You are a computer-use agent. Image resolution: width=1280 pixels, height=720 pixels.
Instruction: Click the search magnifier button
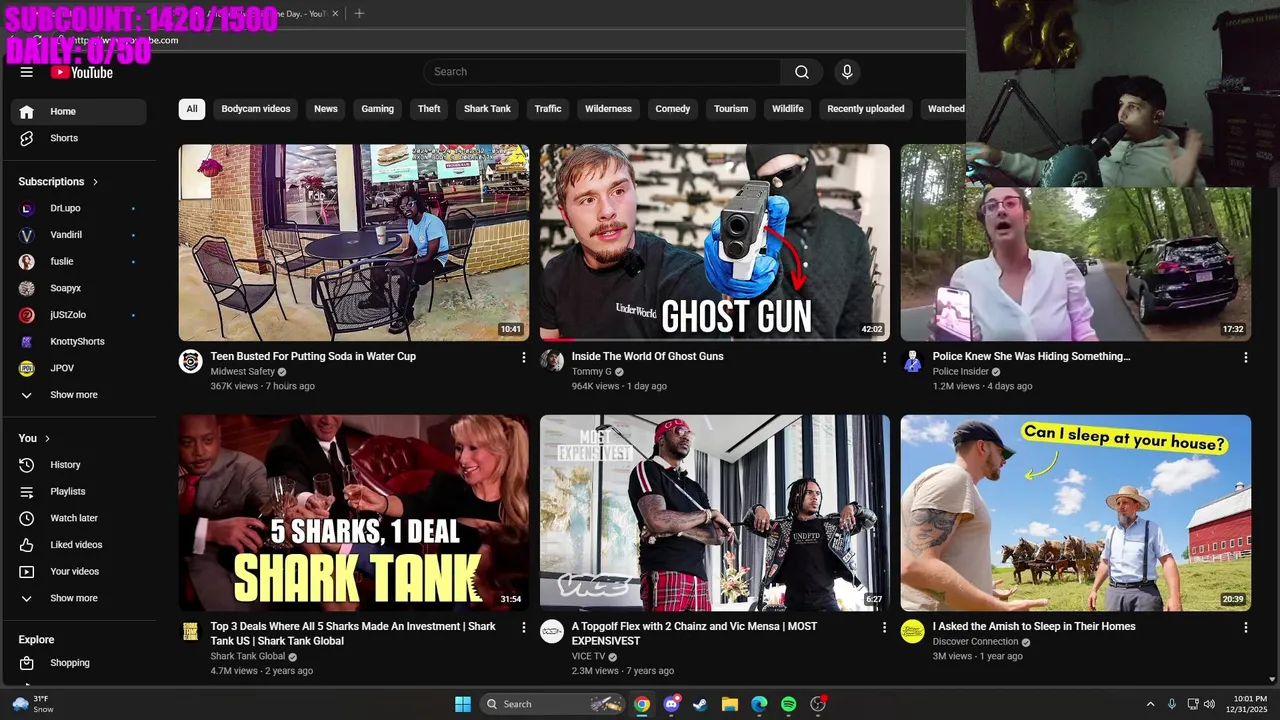(802, 72)
